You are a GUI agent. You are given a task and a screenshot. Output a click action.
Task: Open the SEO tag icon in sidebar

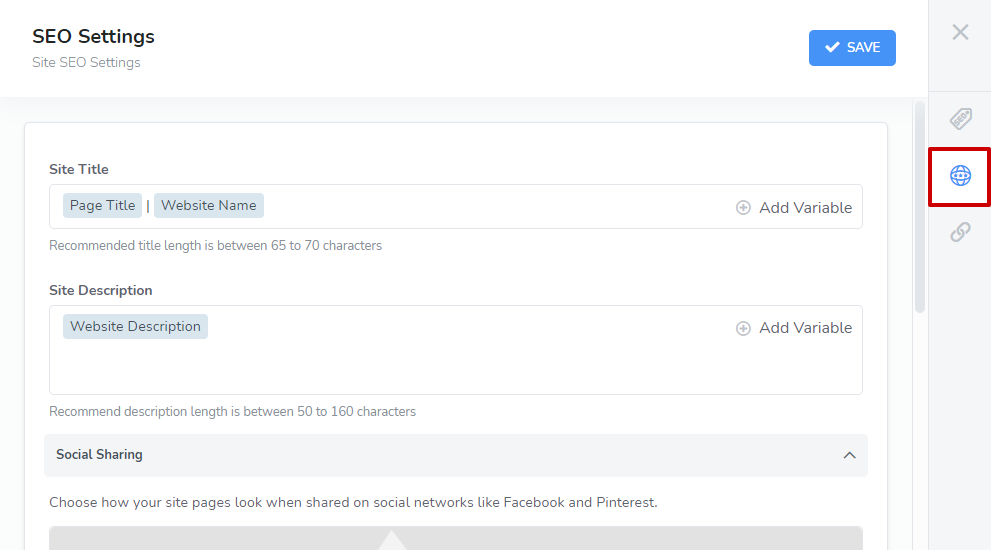point(960,119)
